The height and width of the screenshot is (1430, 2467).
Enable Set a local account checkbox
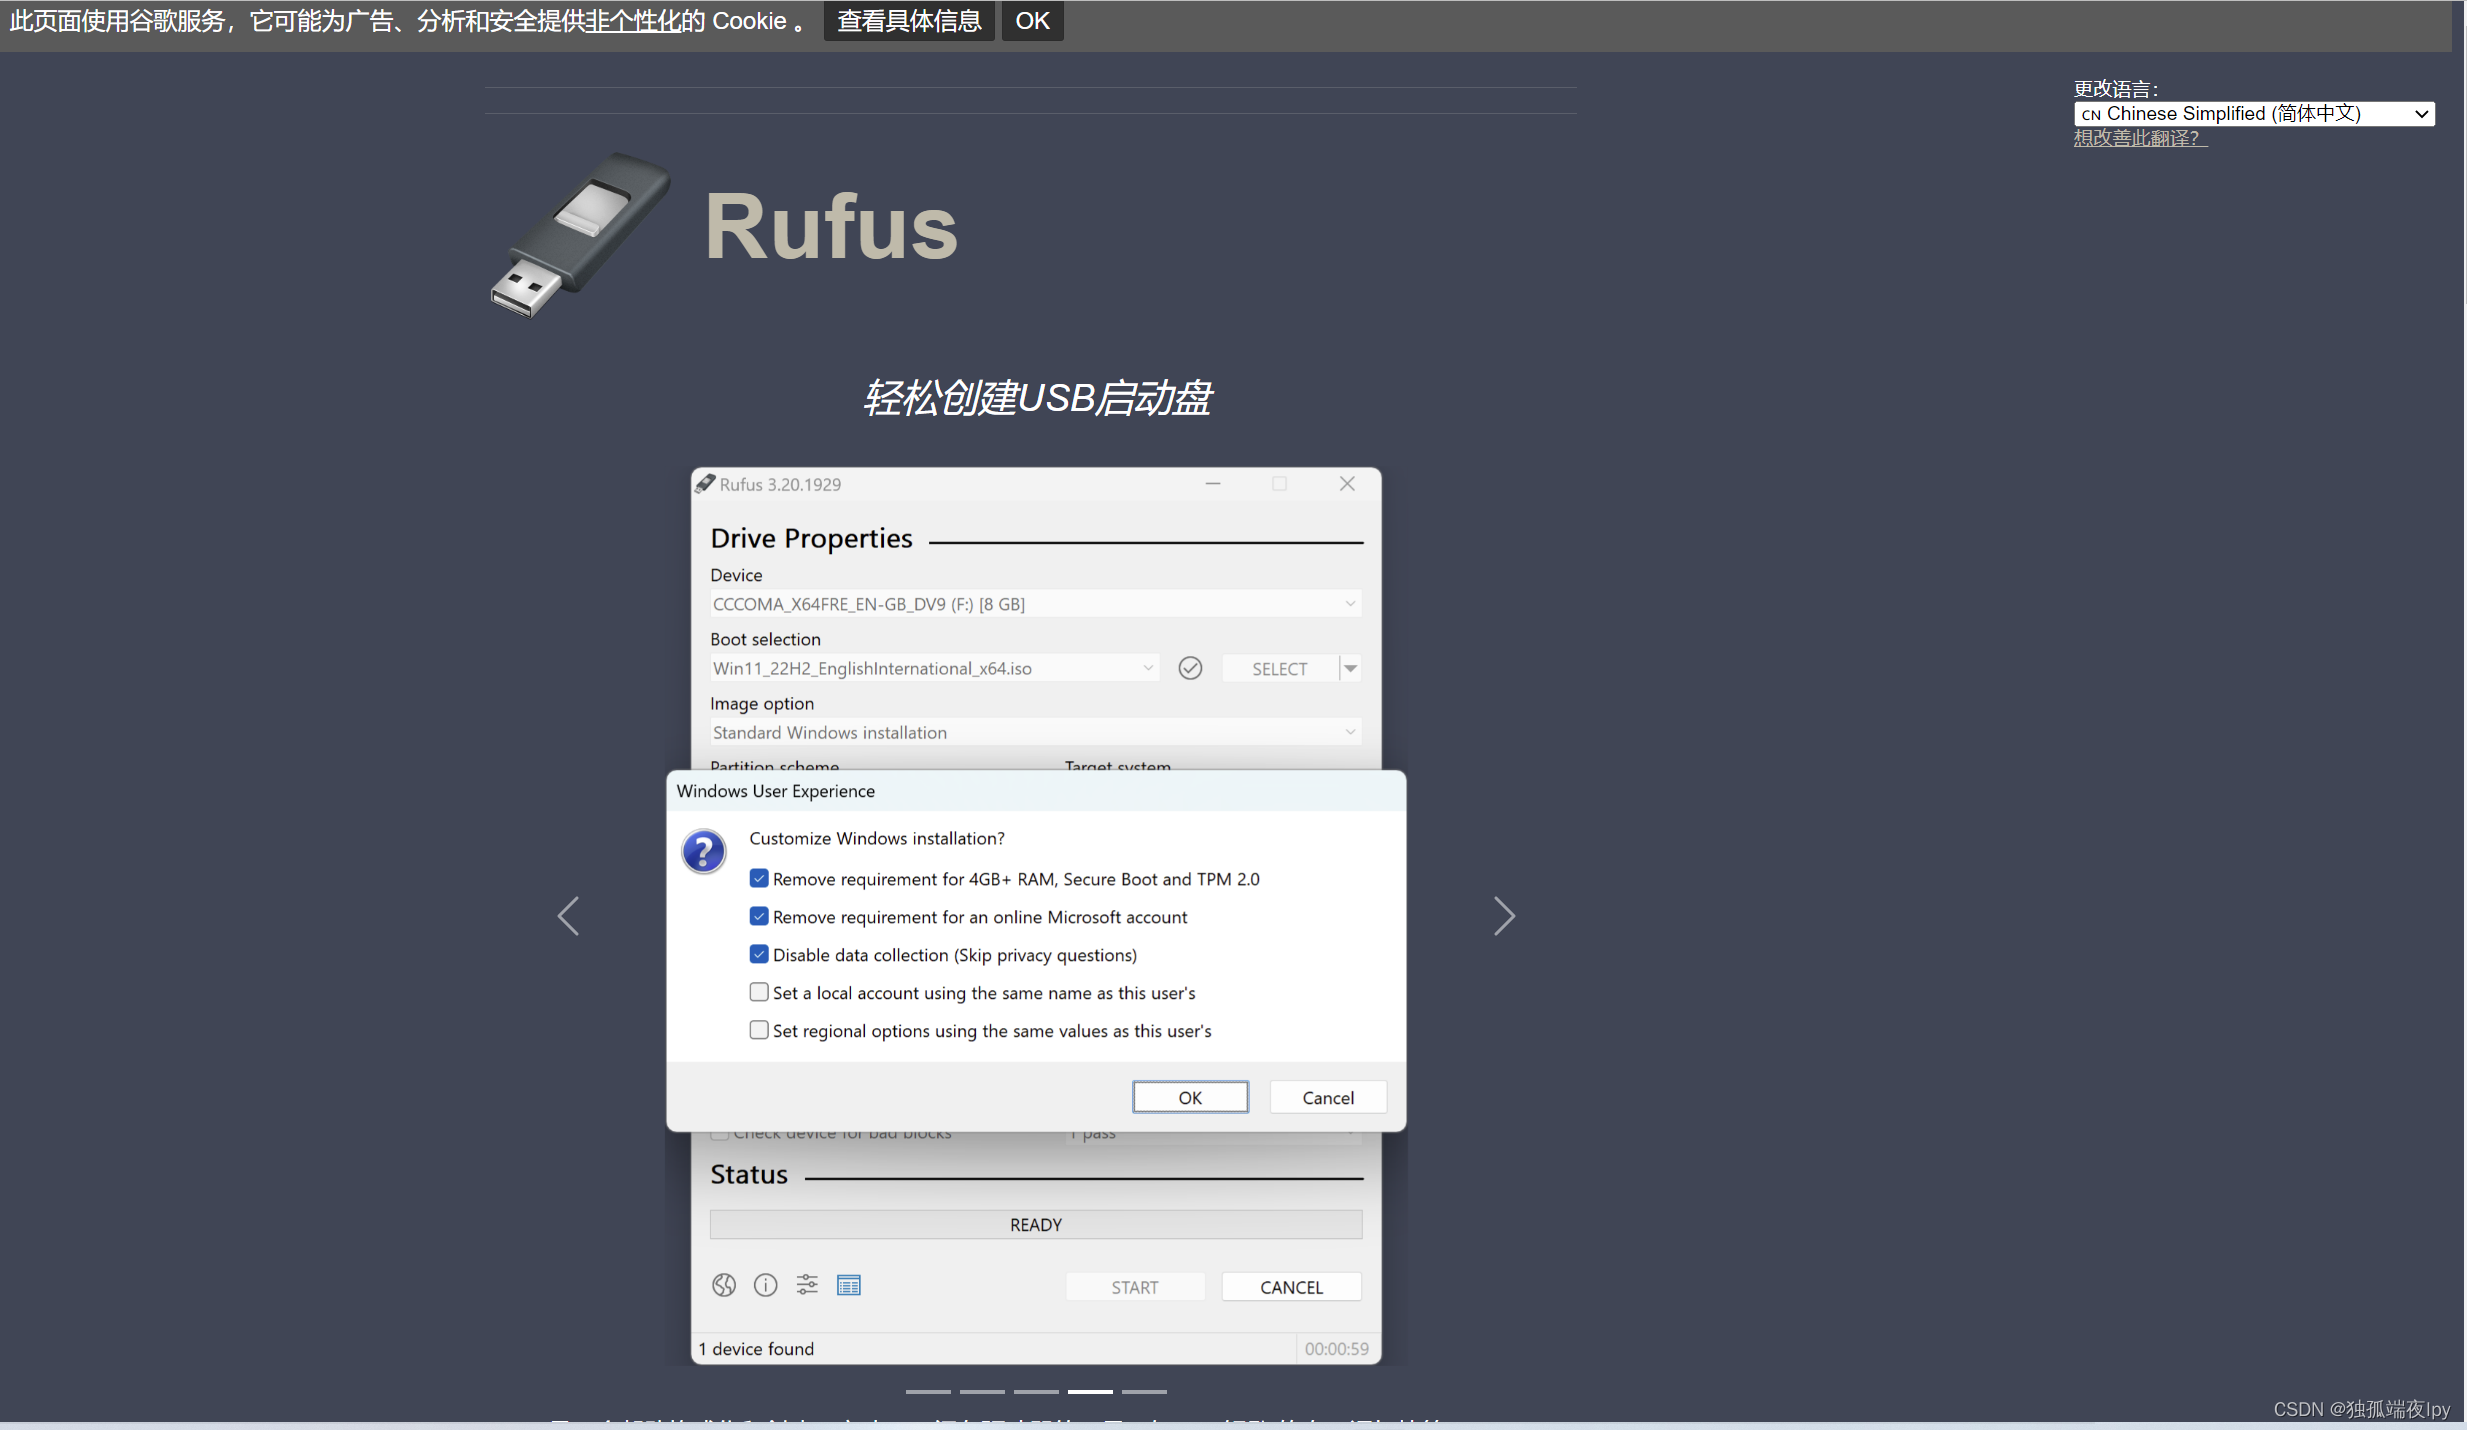(759, 992)
